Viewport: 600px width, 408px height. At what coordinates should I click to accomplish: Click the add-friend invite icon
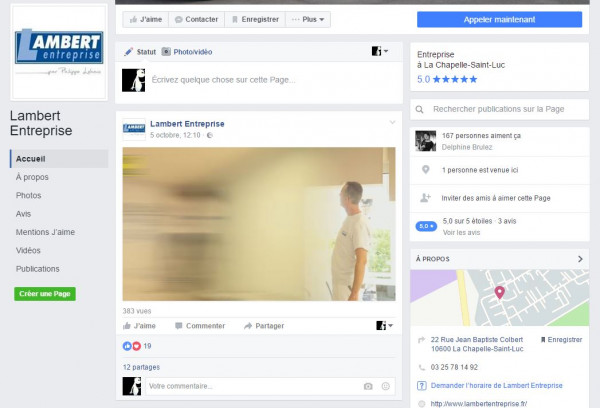pos(425,198)
